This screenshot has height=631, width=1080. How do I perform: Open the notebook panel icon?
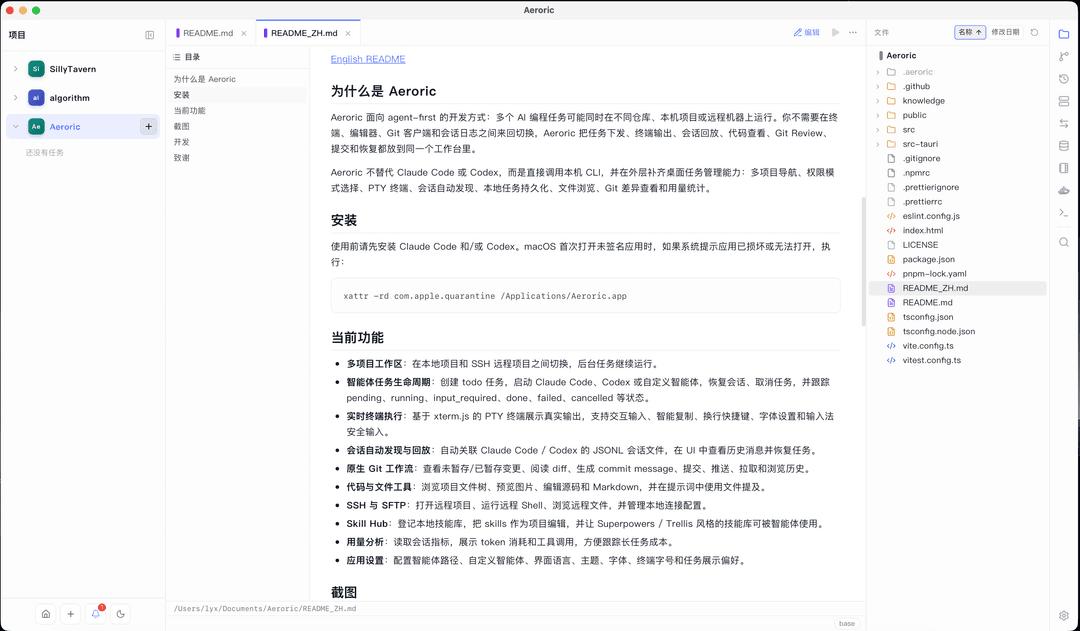[1063, 168]
